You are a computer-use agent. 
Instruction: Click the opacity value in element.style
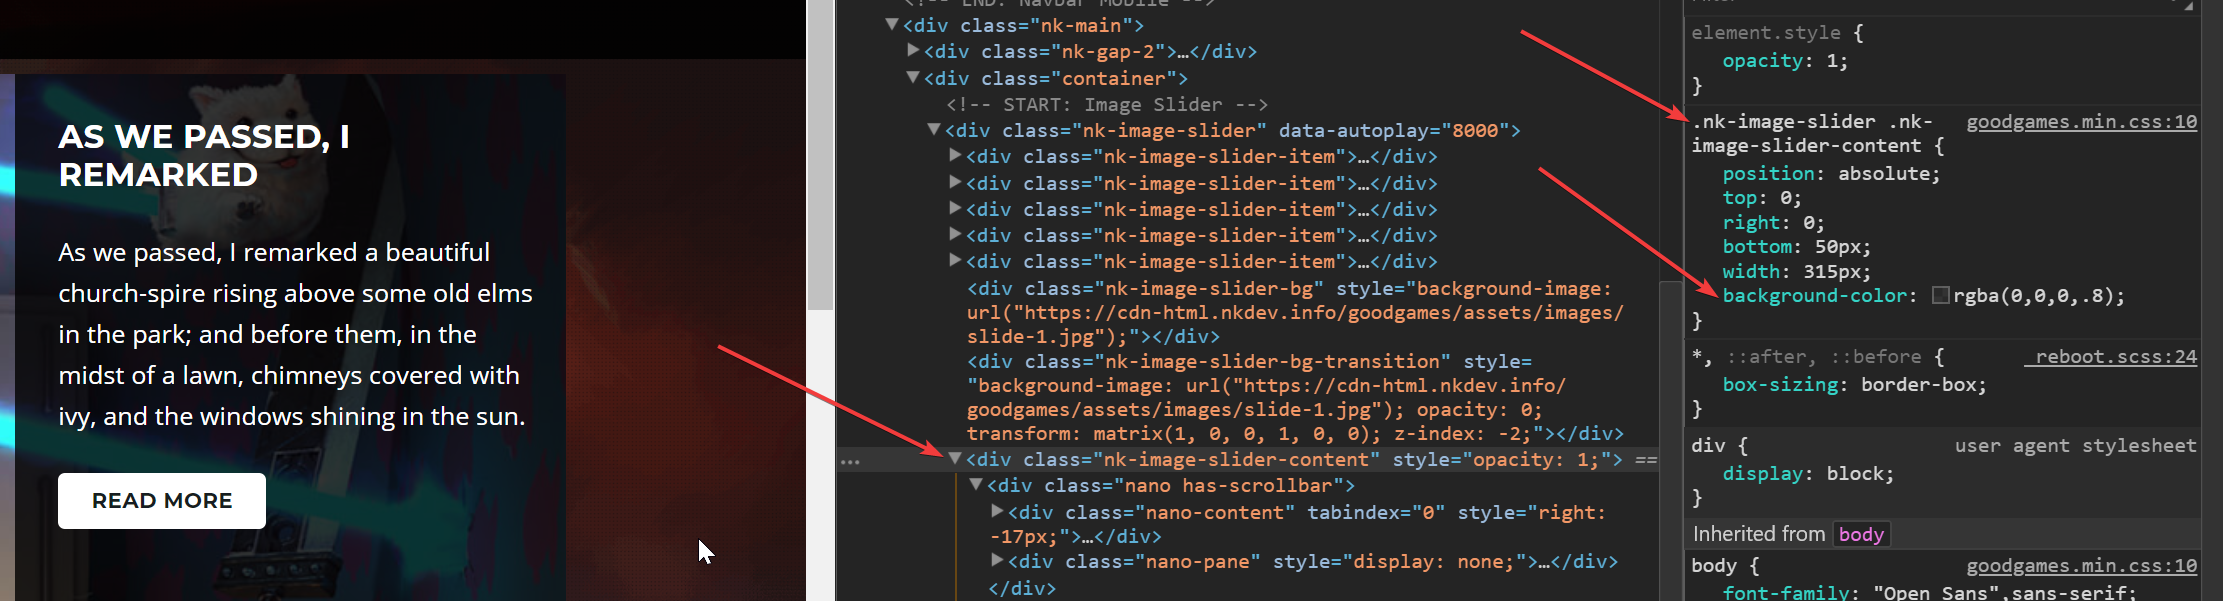(1836, 61)
